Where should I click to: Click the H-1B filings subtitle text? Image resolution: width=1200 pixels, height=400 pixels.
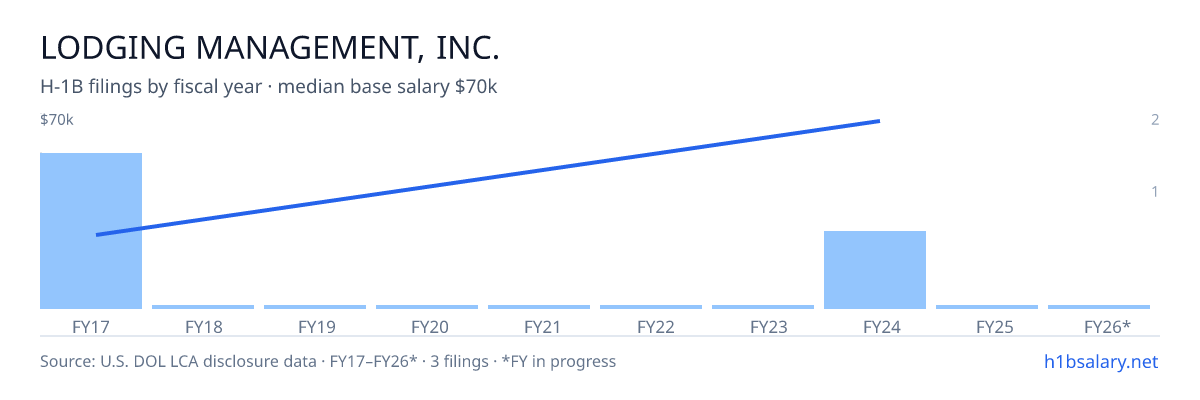tap(269, 87)
